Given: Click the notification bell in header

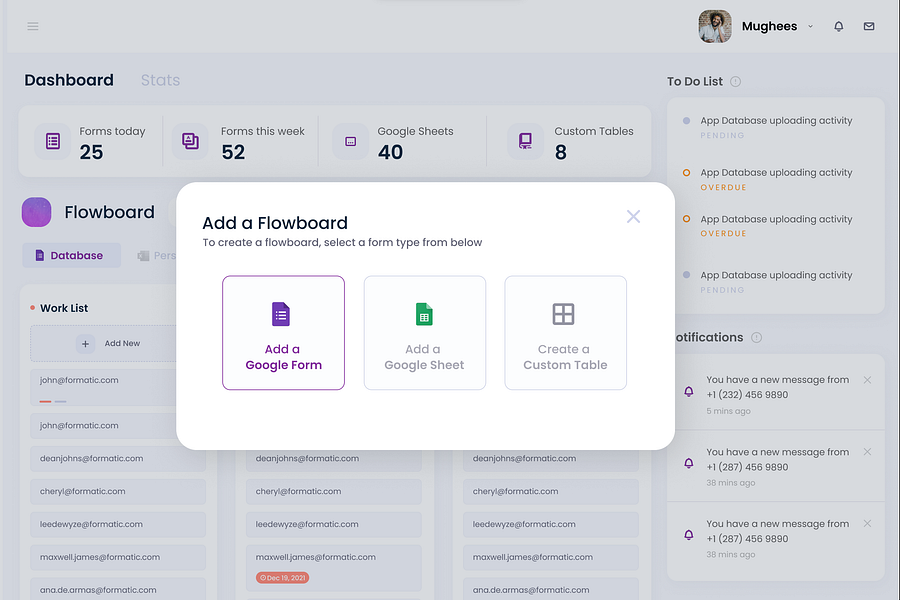Looking at the screenshot, I should pyautogui.click(x=839, y=26).
